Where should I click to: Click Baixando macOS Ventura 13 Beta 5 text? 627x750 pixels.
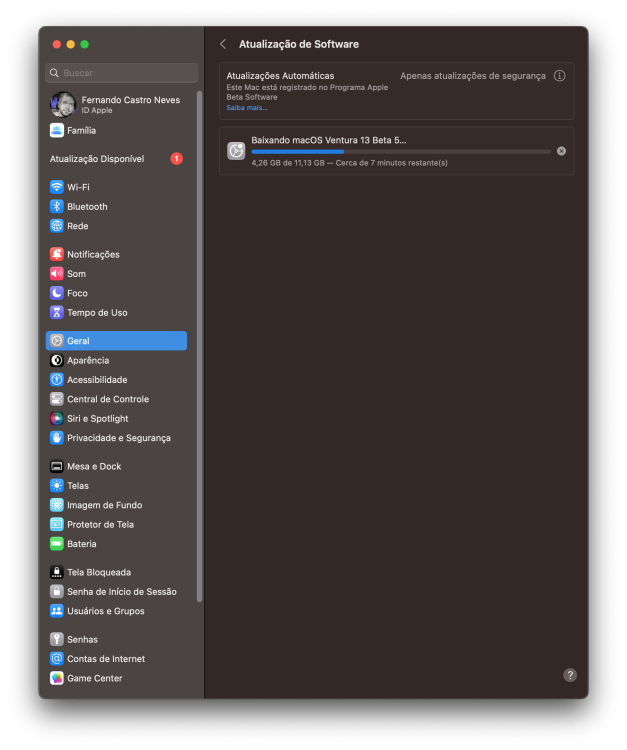[x=329, y=140]
